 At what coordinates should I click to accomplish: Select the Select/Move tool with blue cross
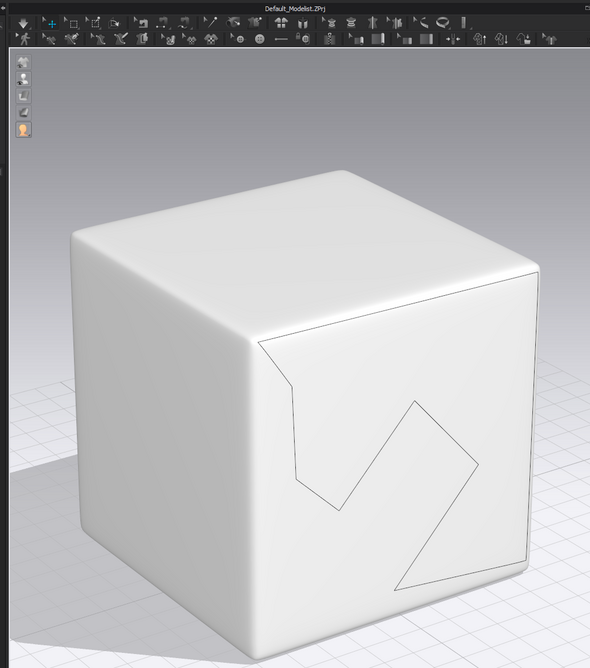point(51,23)
